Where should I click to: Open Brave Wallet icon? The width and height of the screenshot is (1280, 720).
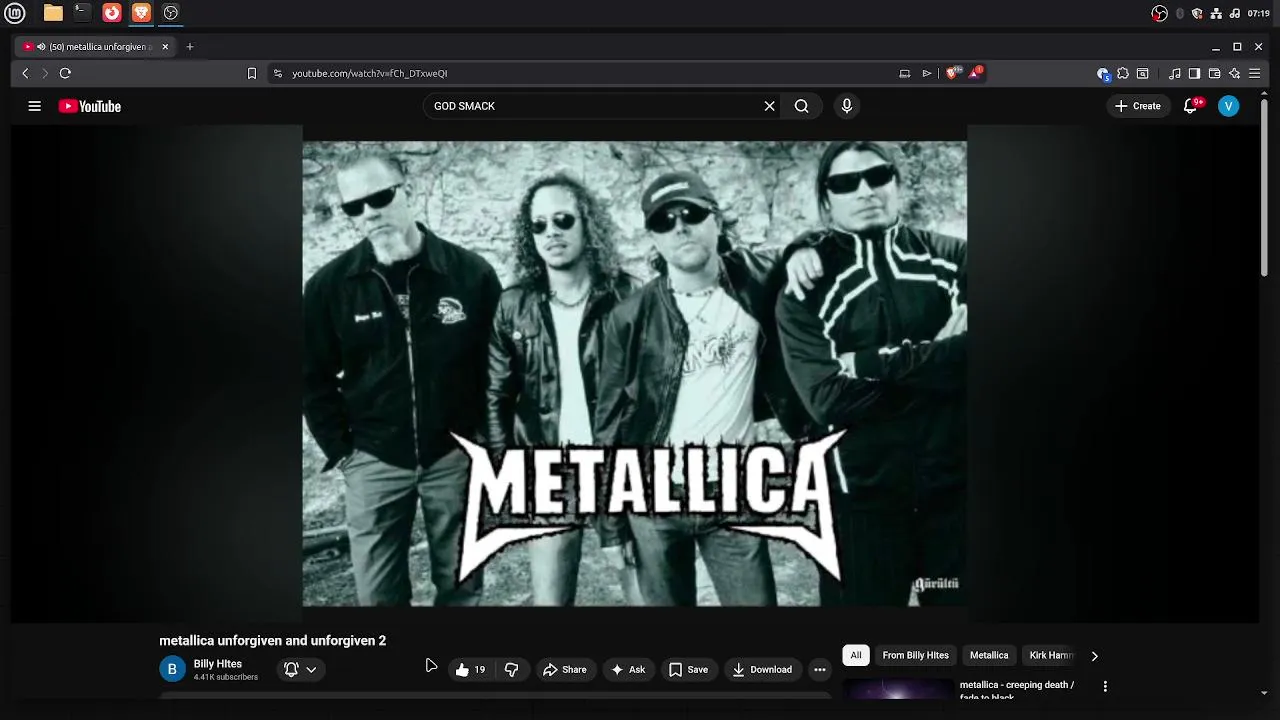click(1214, 73)
